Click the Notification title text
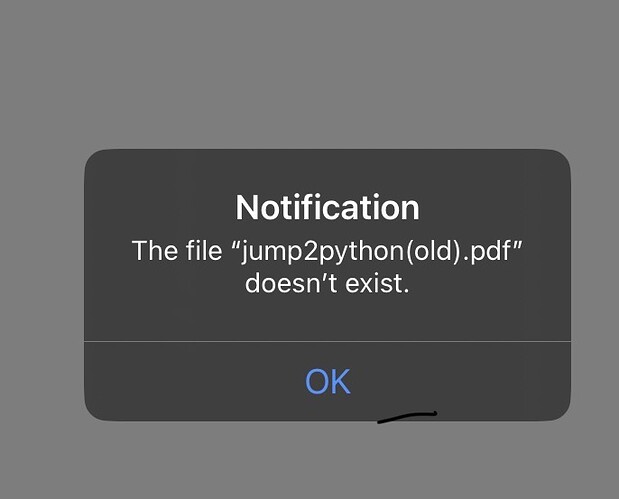This screenshot has height=499, width=619. click(x=327, y=207)
